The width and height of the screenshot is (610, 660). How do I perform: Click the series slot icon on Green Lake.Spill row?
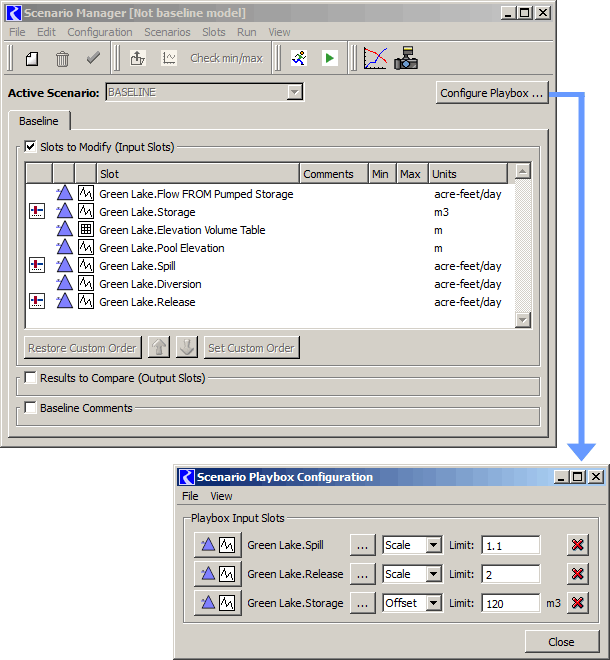(x=86, y=265)
